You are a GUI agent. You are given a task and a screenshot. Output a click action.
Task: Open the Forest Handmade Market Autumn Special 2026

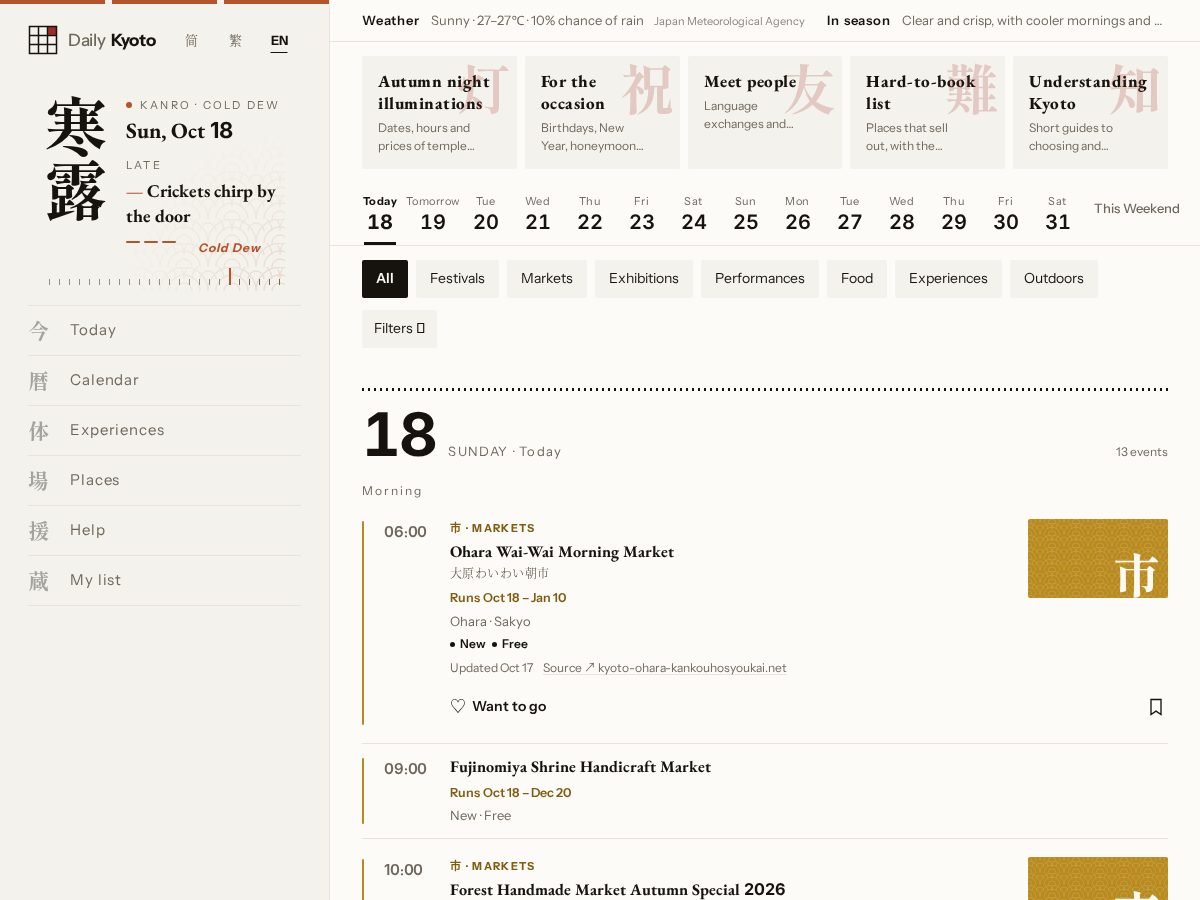[617, 890]
